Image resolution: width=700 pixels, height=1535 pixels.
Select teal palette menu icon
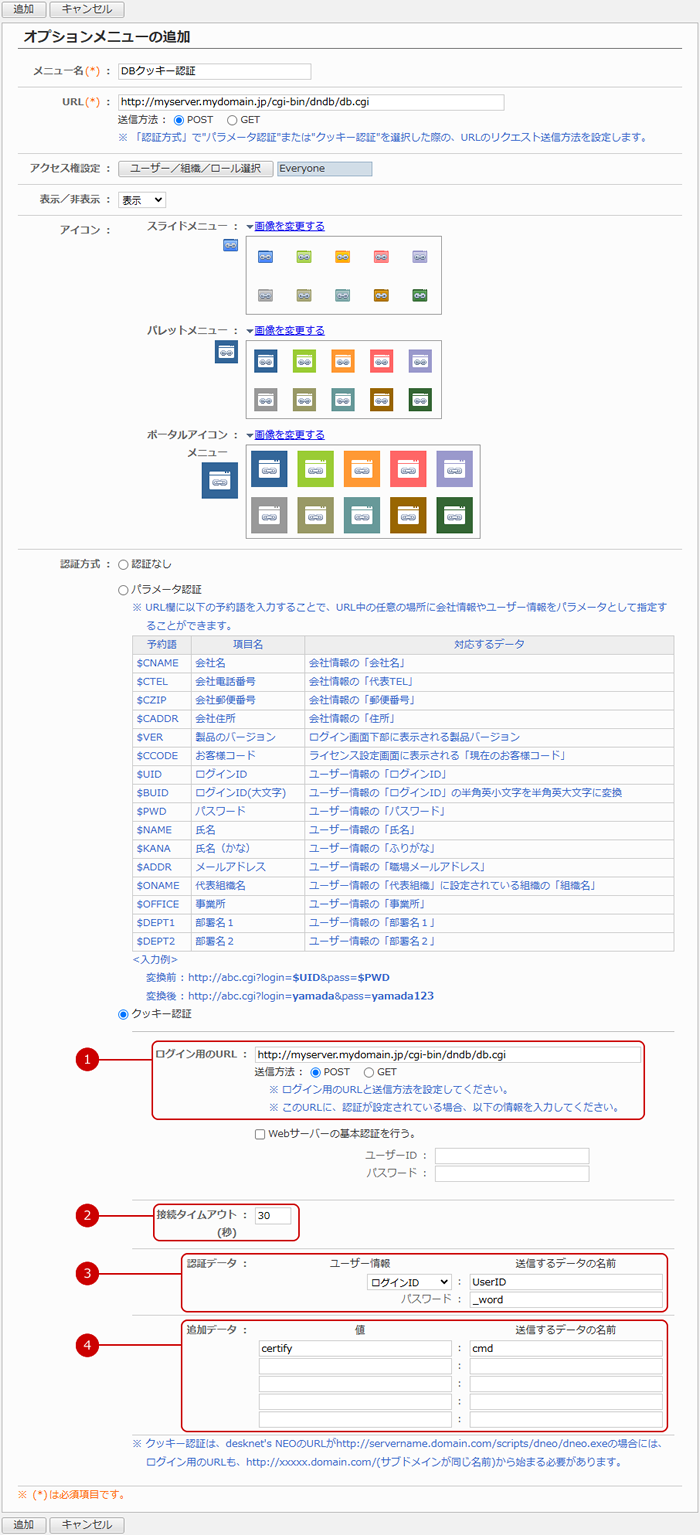pyautogui.click(x=343, y=399)
